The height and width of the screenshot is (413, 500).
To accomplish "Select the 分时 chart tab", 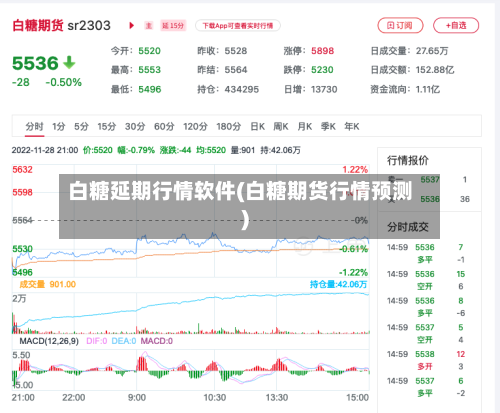I will 34,126.
